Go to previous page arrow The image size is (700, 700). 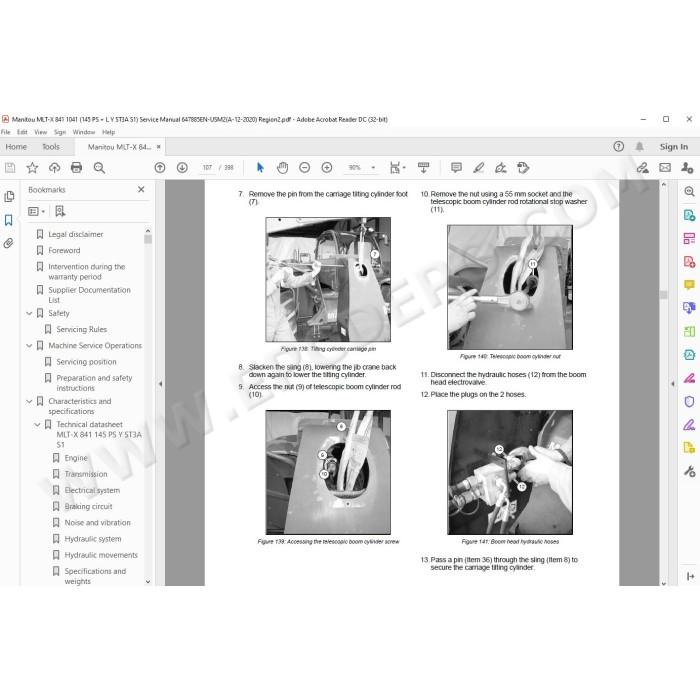click(x=160, y=168)
